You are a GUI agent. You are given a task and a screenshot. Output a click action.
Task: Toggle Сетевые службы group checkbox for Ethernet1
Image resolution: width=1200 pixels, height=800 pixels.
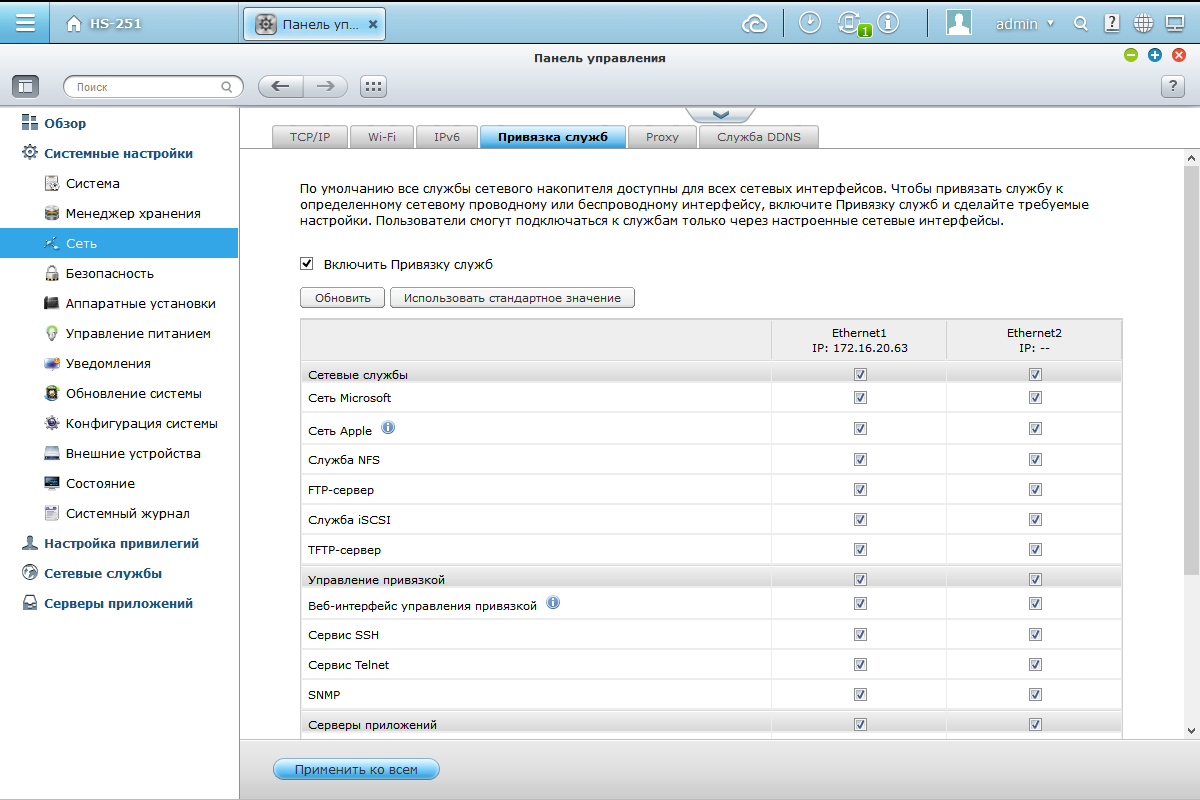[860, 375]
